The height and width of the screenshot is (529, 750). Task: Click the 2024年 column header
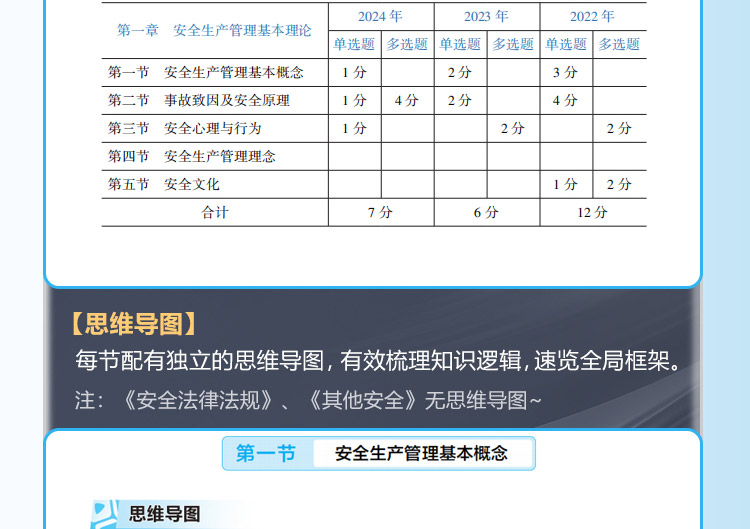coord(380,17)
